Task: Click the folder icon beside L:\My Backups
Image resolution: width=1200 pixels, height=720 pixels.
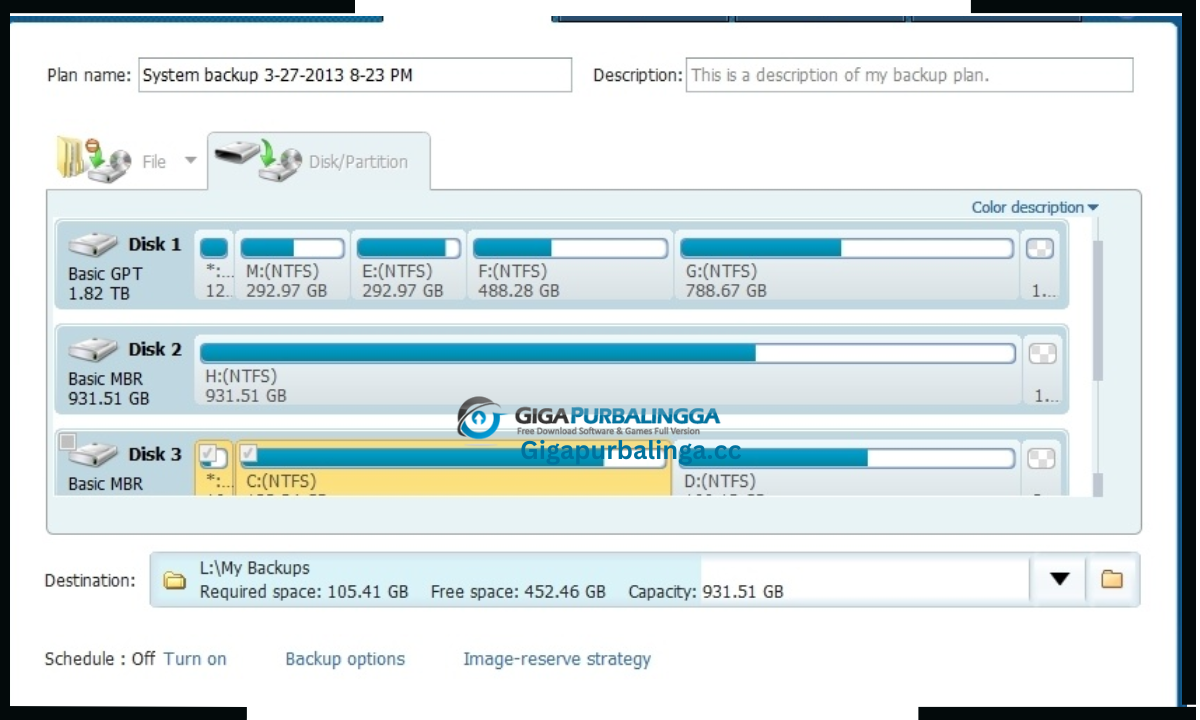Action: 175,580
